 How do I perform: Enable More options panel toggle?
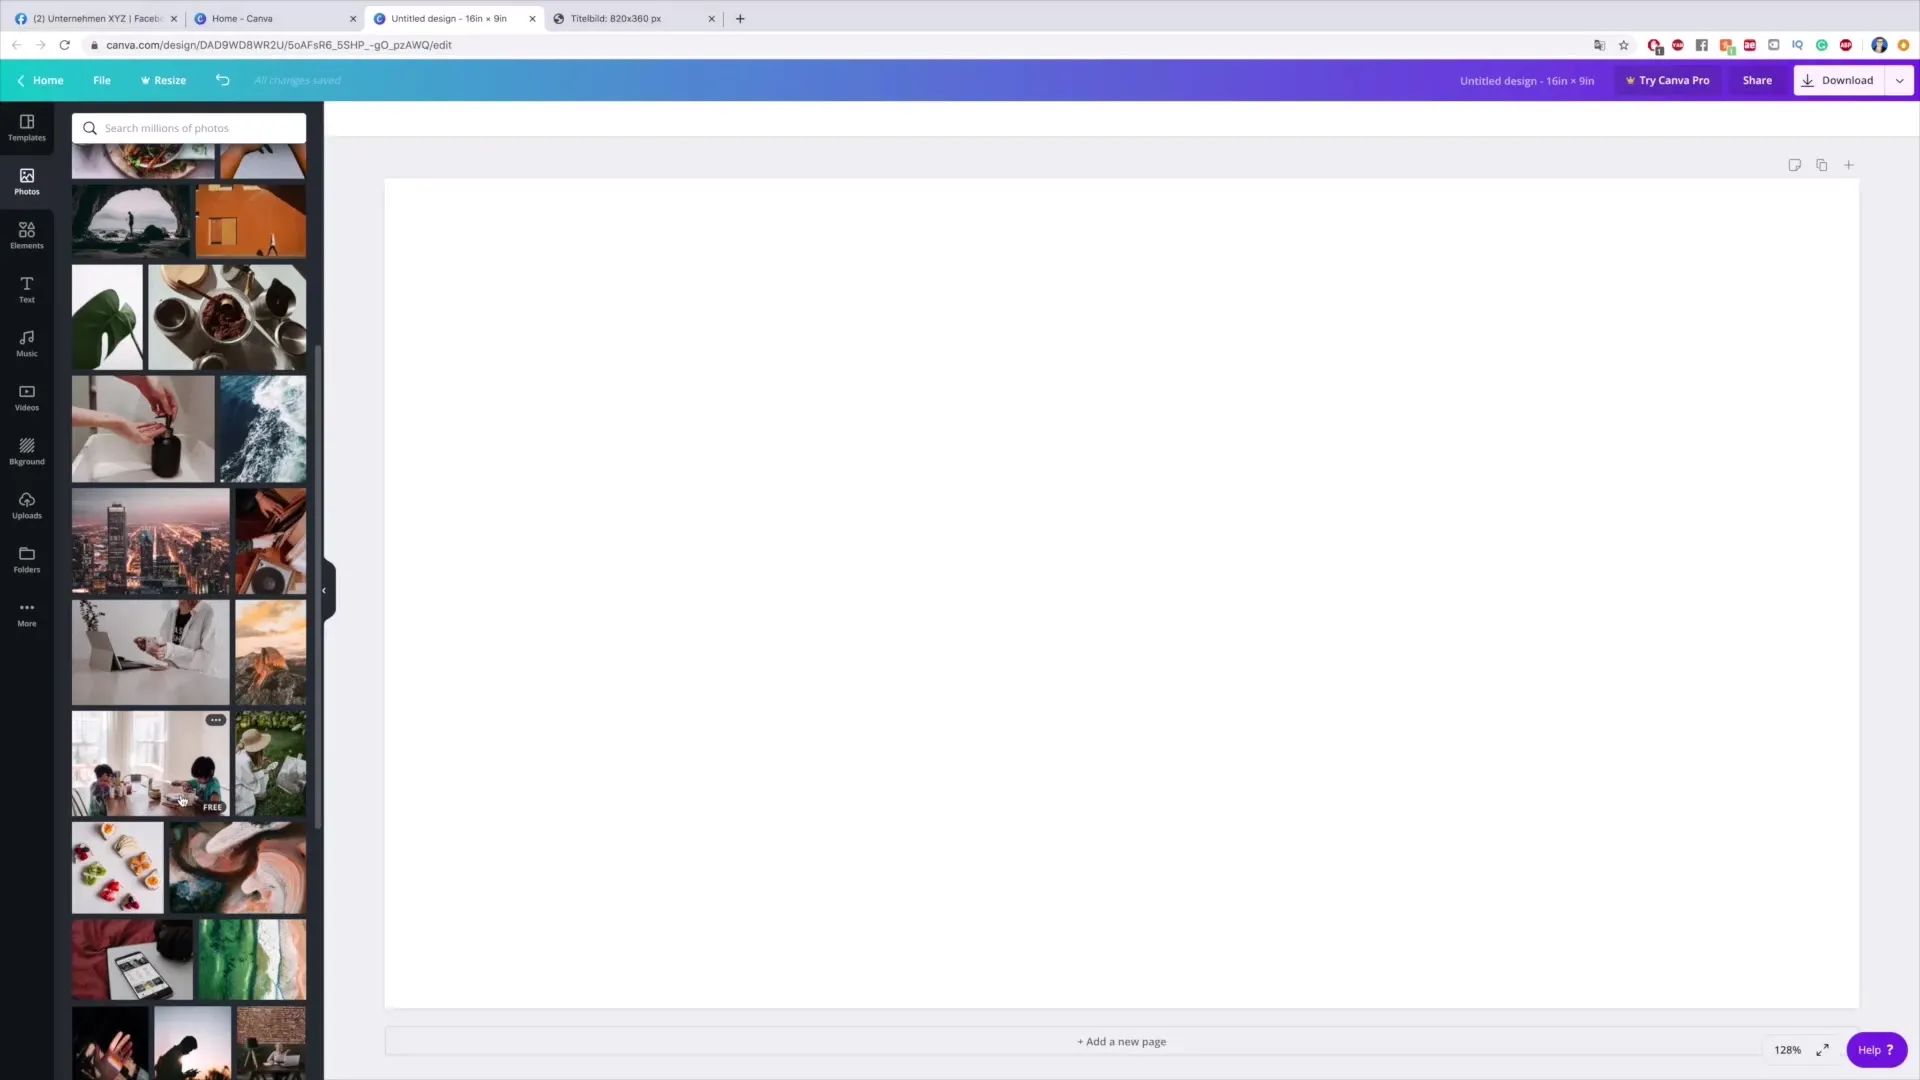click(x=26, y=612)
